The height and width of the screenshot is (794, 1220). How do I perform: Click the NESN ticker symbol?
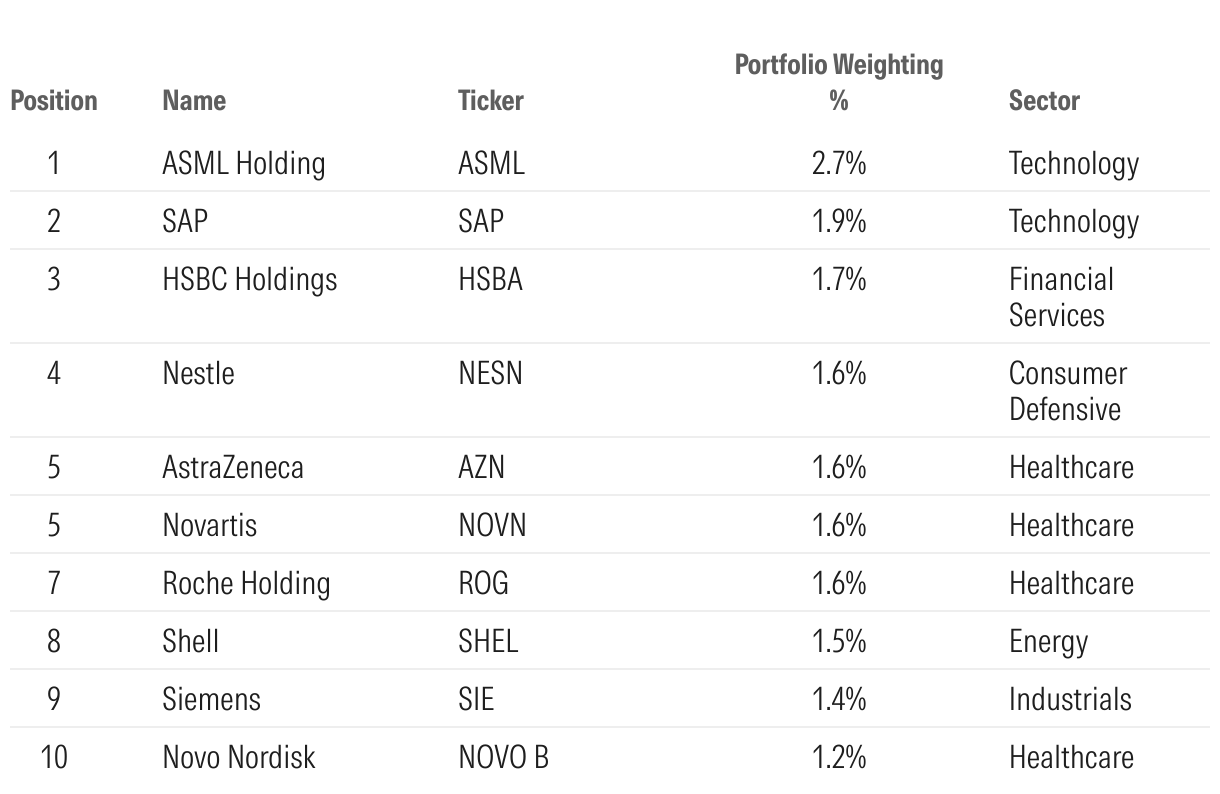point(490,373)
